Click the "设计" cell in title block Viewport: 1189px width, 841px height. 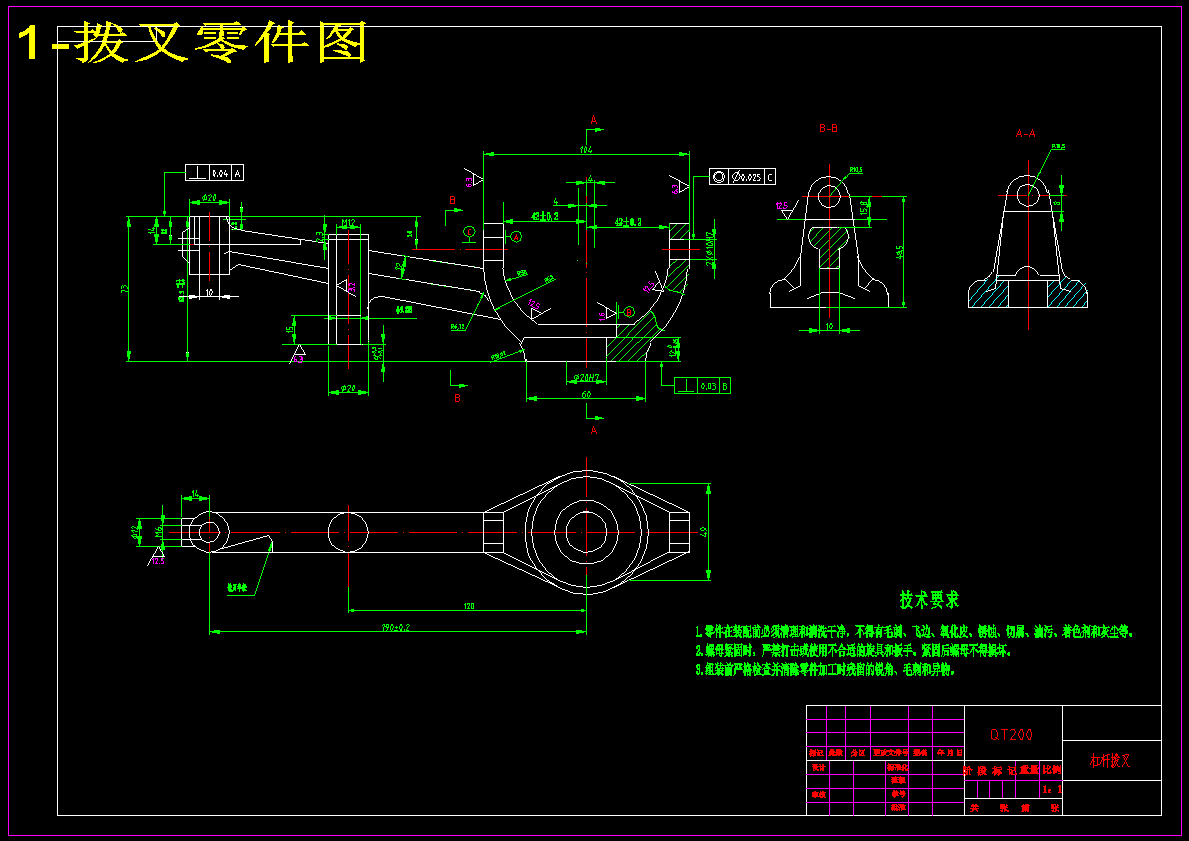coord(818,767)
